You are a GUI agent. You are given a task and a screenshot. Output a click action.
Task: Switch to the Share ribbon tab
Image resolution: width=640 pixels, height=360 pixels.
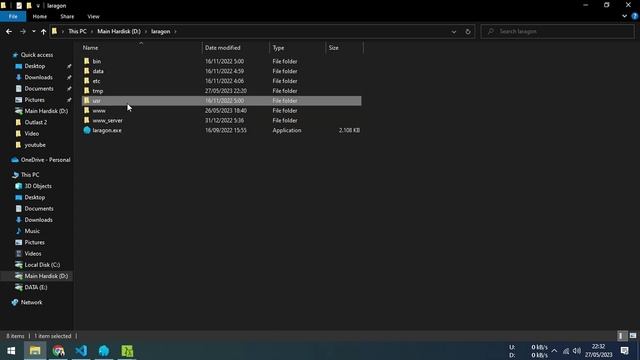[x=67, y=16]
